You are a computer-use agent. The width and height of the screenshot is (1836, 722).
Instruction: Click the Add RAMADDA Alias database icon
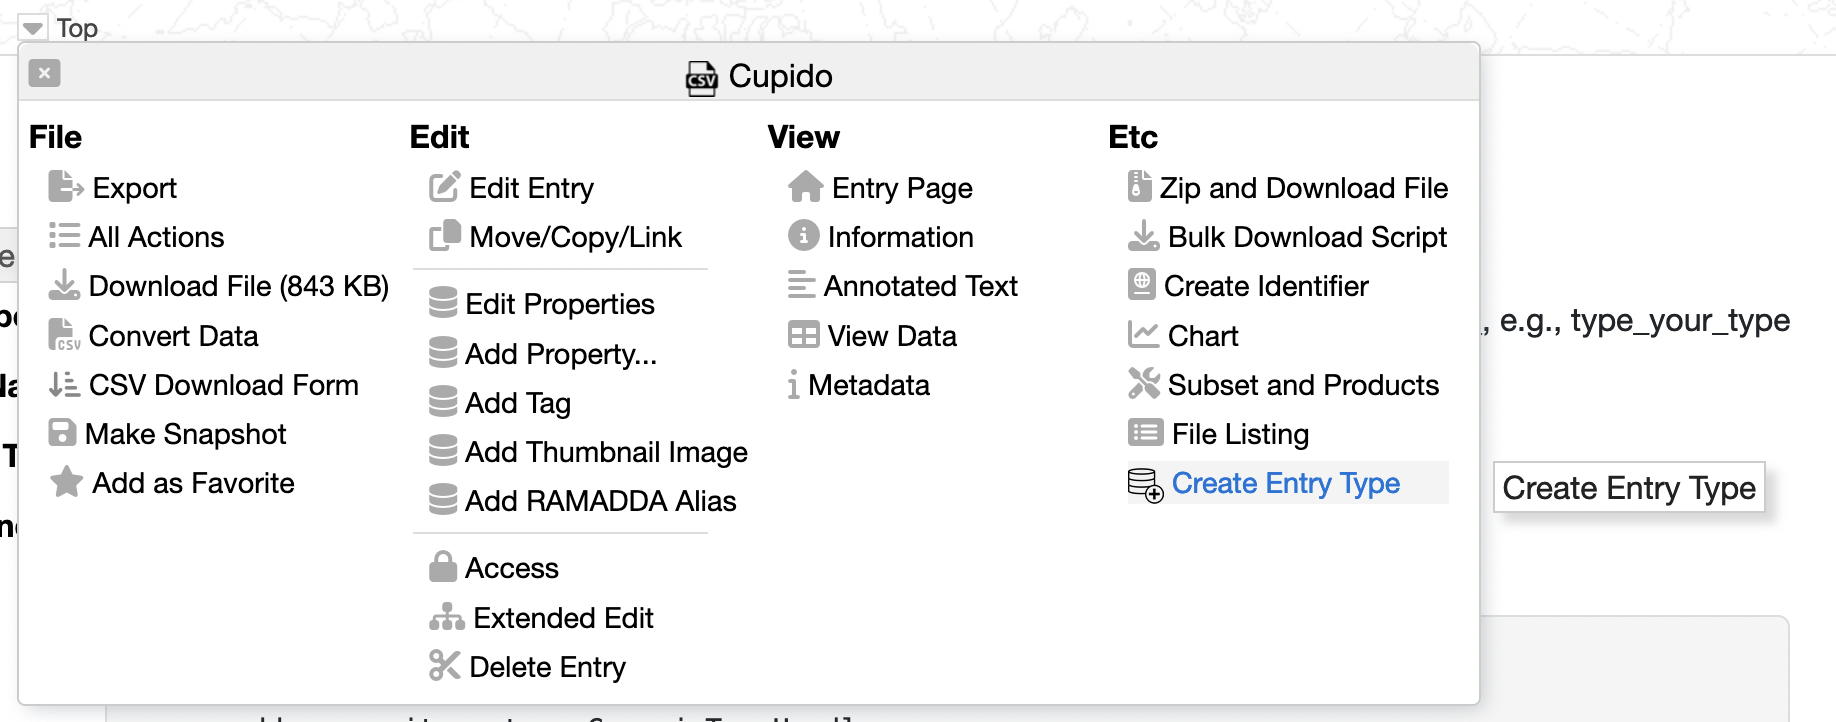(443, 499)
